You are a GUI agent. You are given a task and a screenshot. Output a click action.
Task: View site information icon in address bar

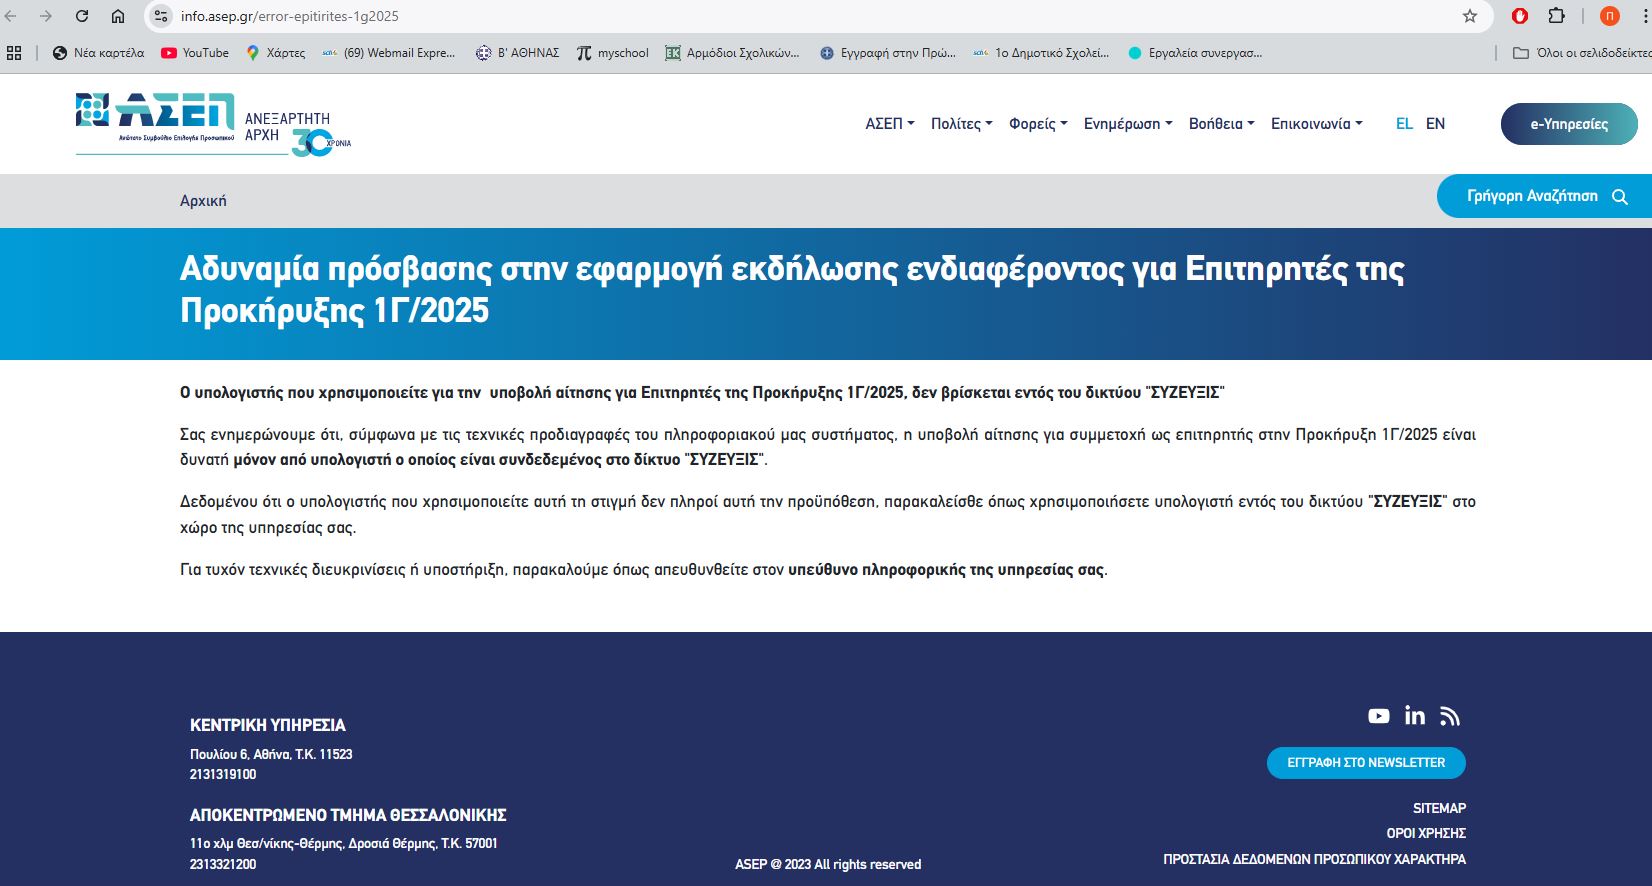pyautogui.click(x=161, y=16)
